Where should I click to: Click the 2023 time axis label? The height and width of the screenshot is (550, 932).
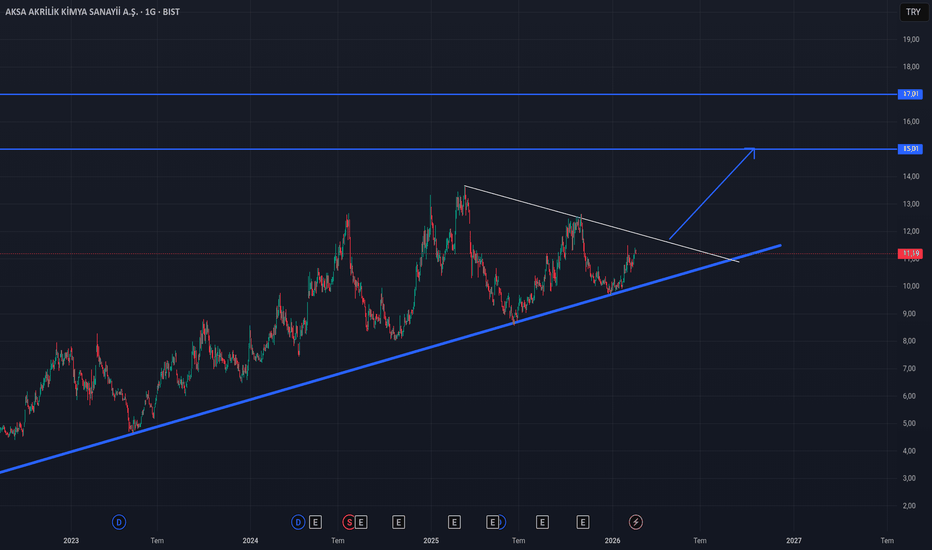(x=71, y=540)
